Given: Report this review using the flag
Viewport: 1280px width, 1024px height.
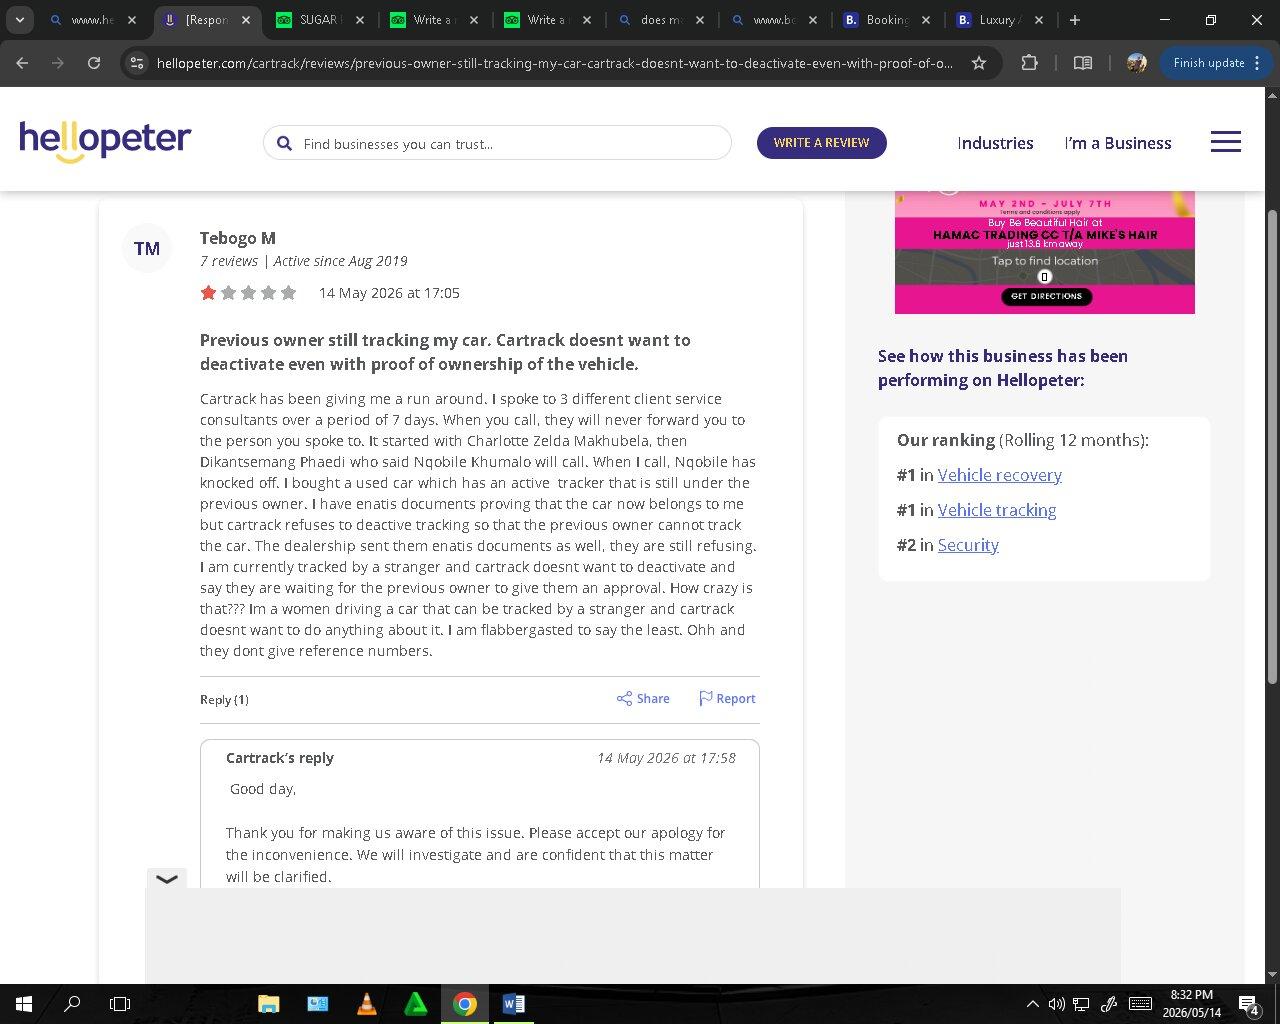Looking at the screenshot, I should coord(727,698).
